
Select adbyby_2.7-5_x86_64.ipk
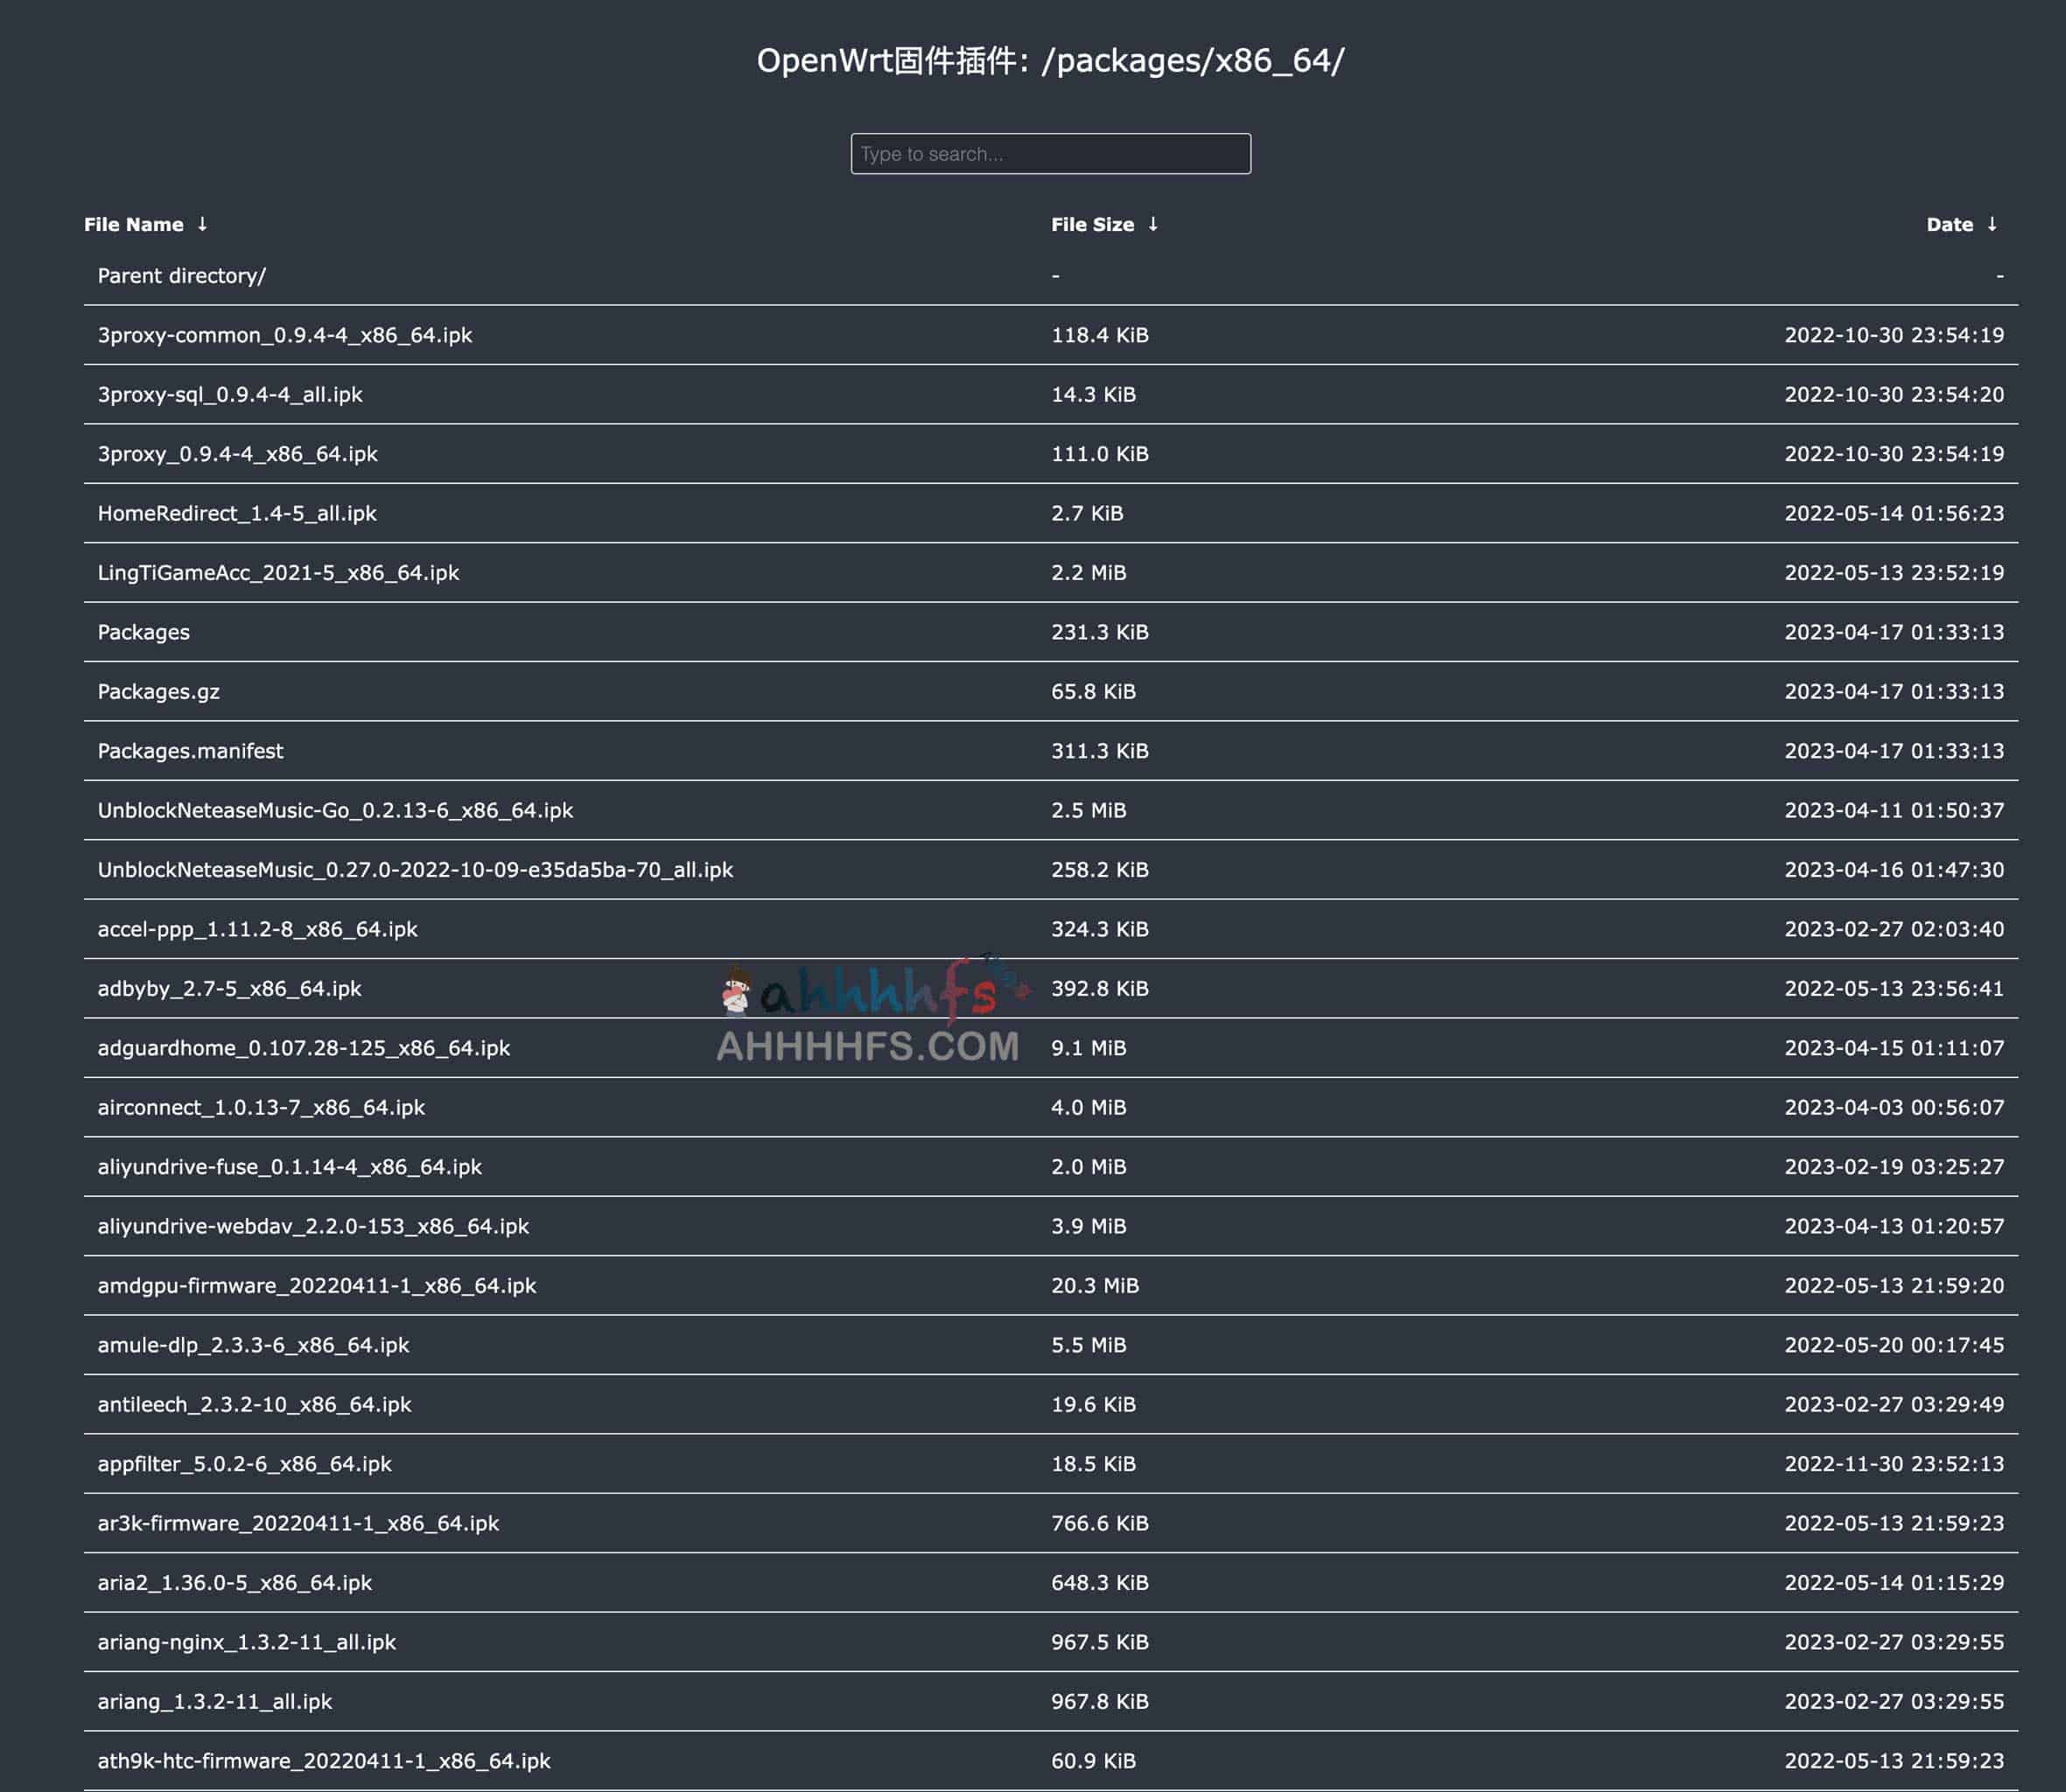tap(228, 989)
